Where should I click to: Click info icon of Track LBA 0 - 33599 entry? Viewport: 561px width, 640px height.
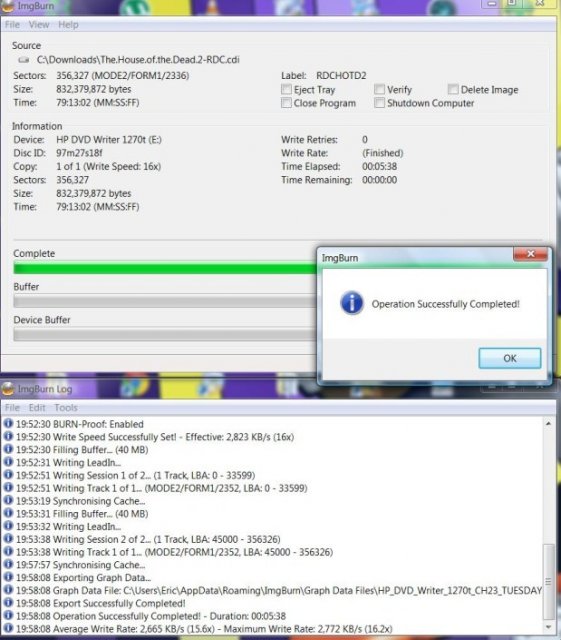pos(8,488)
